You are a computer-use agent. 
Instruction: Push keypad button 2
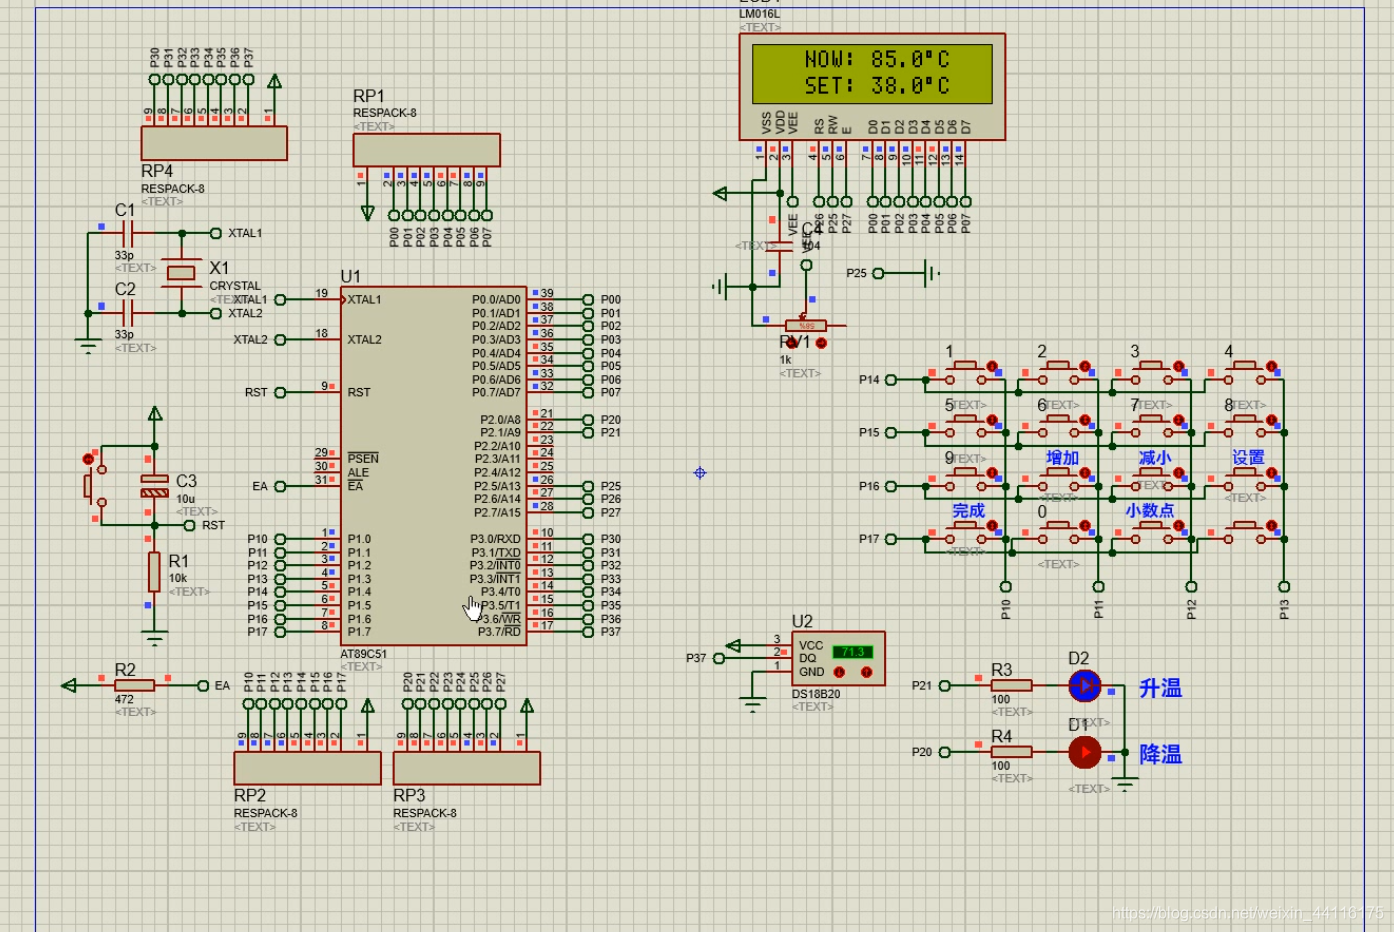pos(1057,373)
